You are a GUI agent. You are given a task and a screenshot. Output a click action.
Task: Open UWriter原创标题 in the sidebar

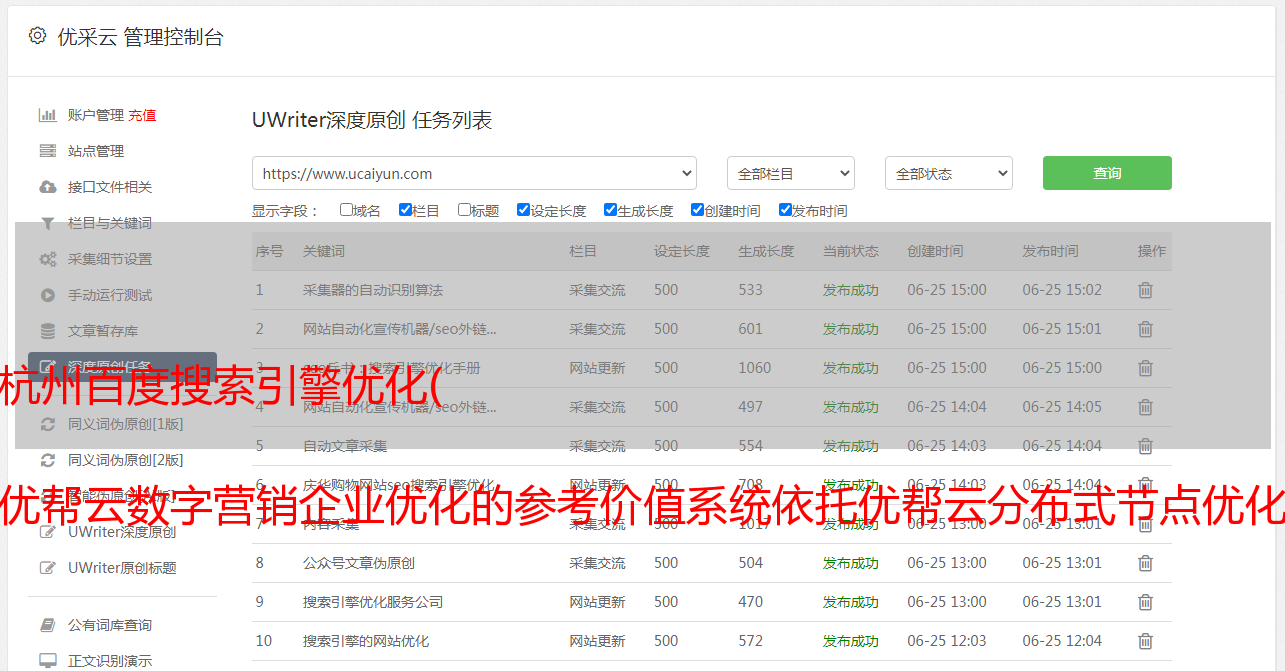(122, 568)
